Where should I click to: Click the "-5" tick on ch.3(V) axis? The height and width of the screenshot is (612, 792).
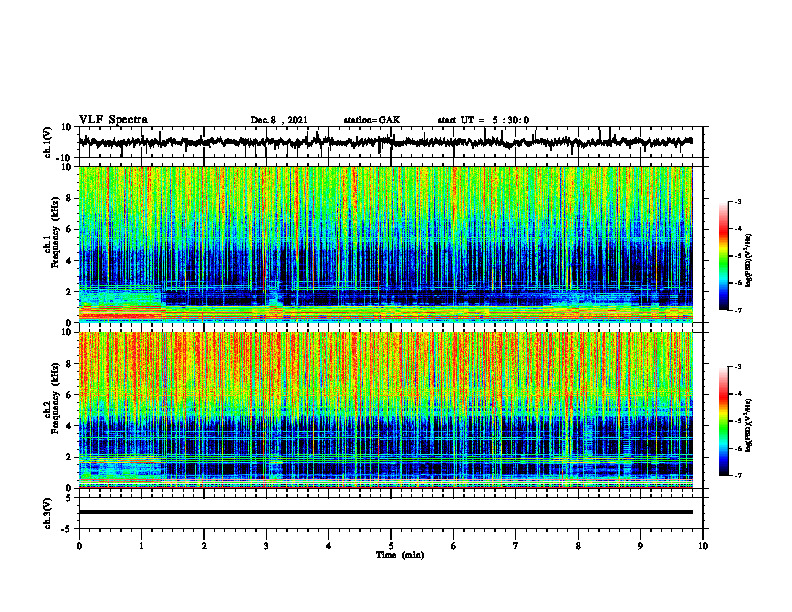point(68,529)
